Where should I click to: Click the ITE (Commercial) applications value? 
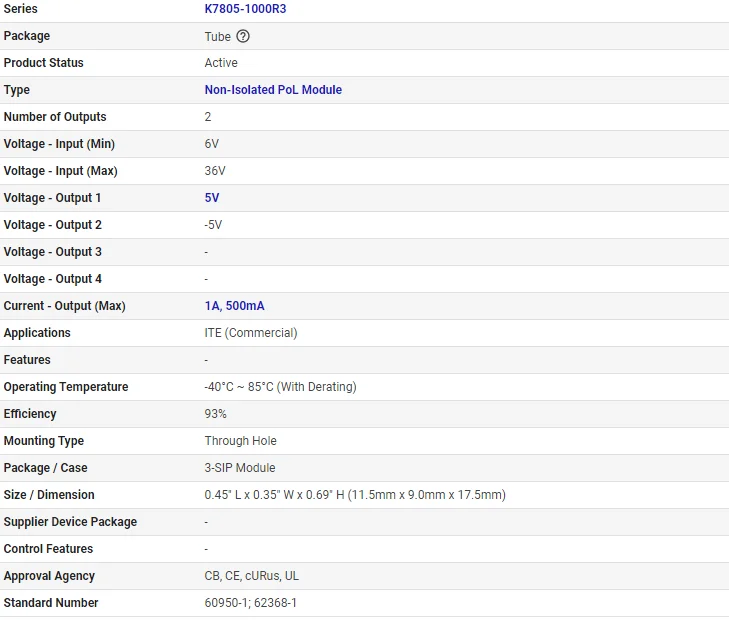click(x=251, y=333)
